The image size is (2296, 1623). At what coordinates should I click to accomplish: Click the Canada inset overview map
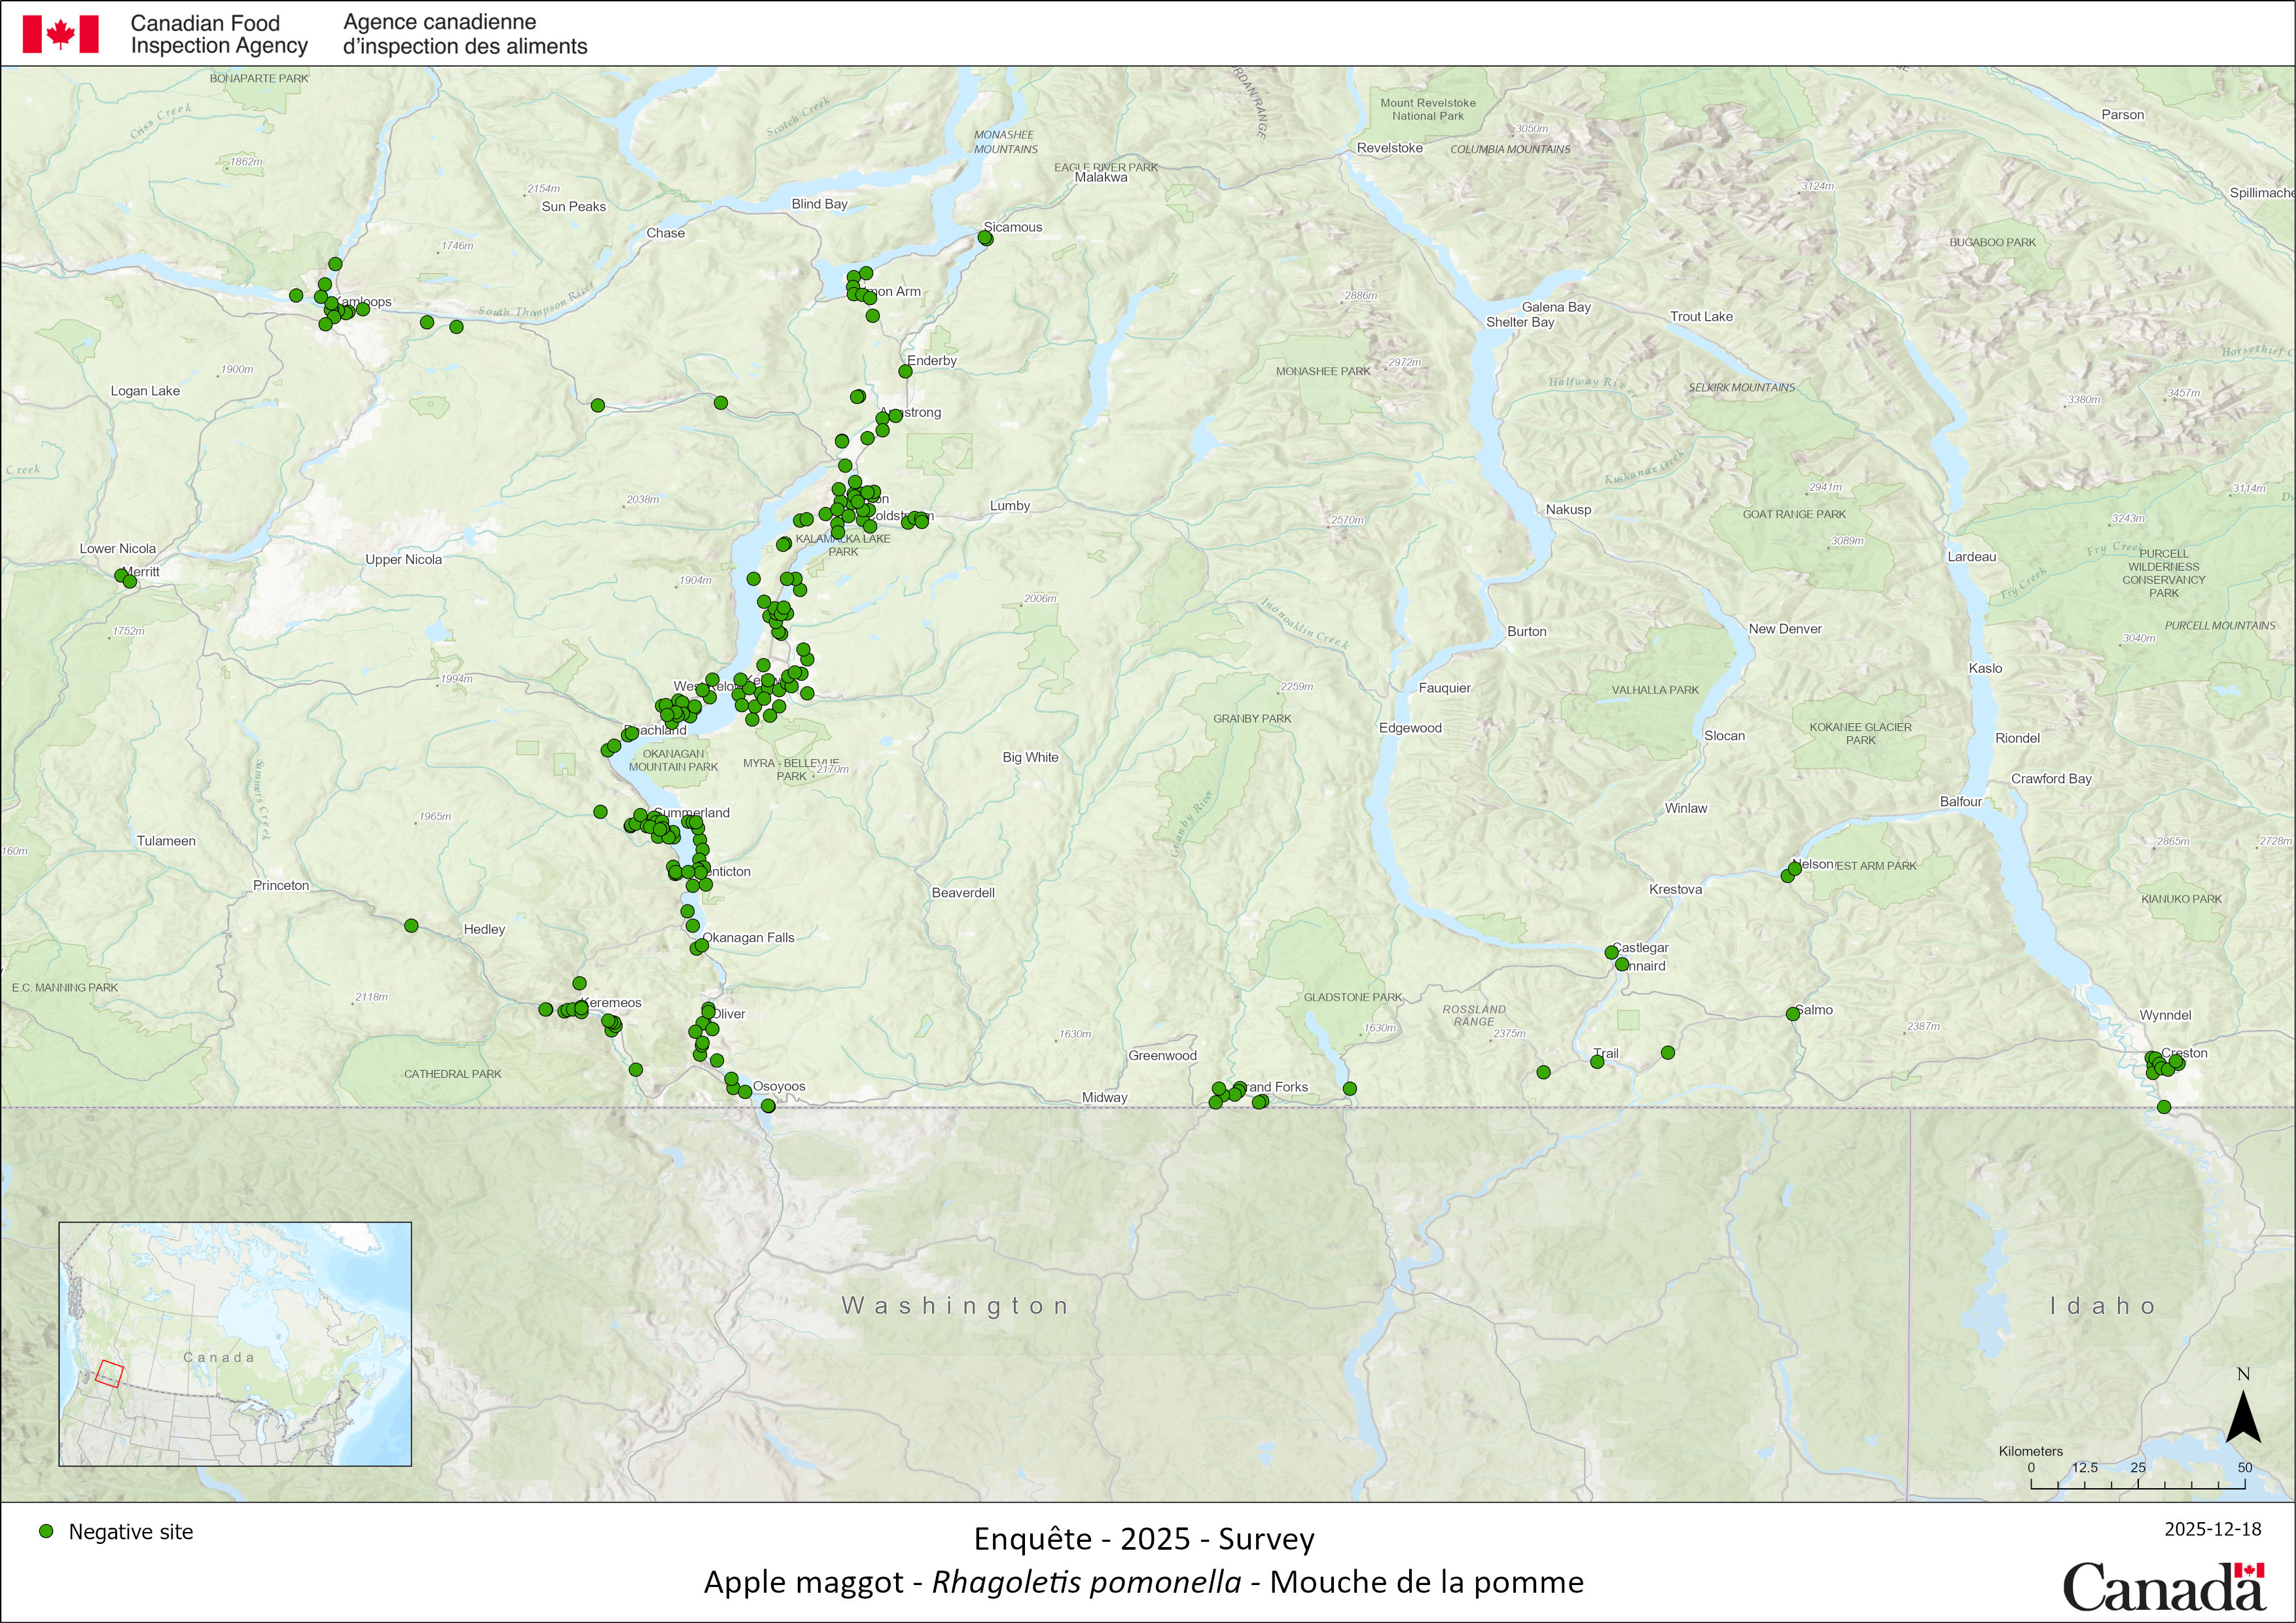235,1343
